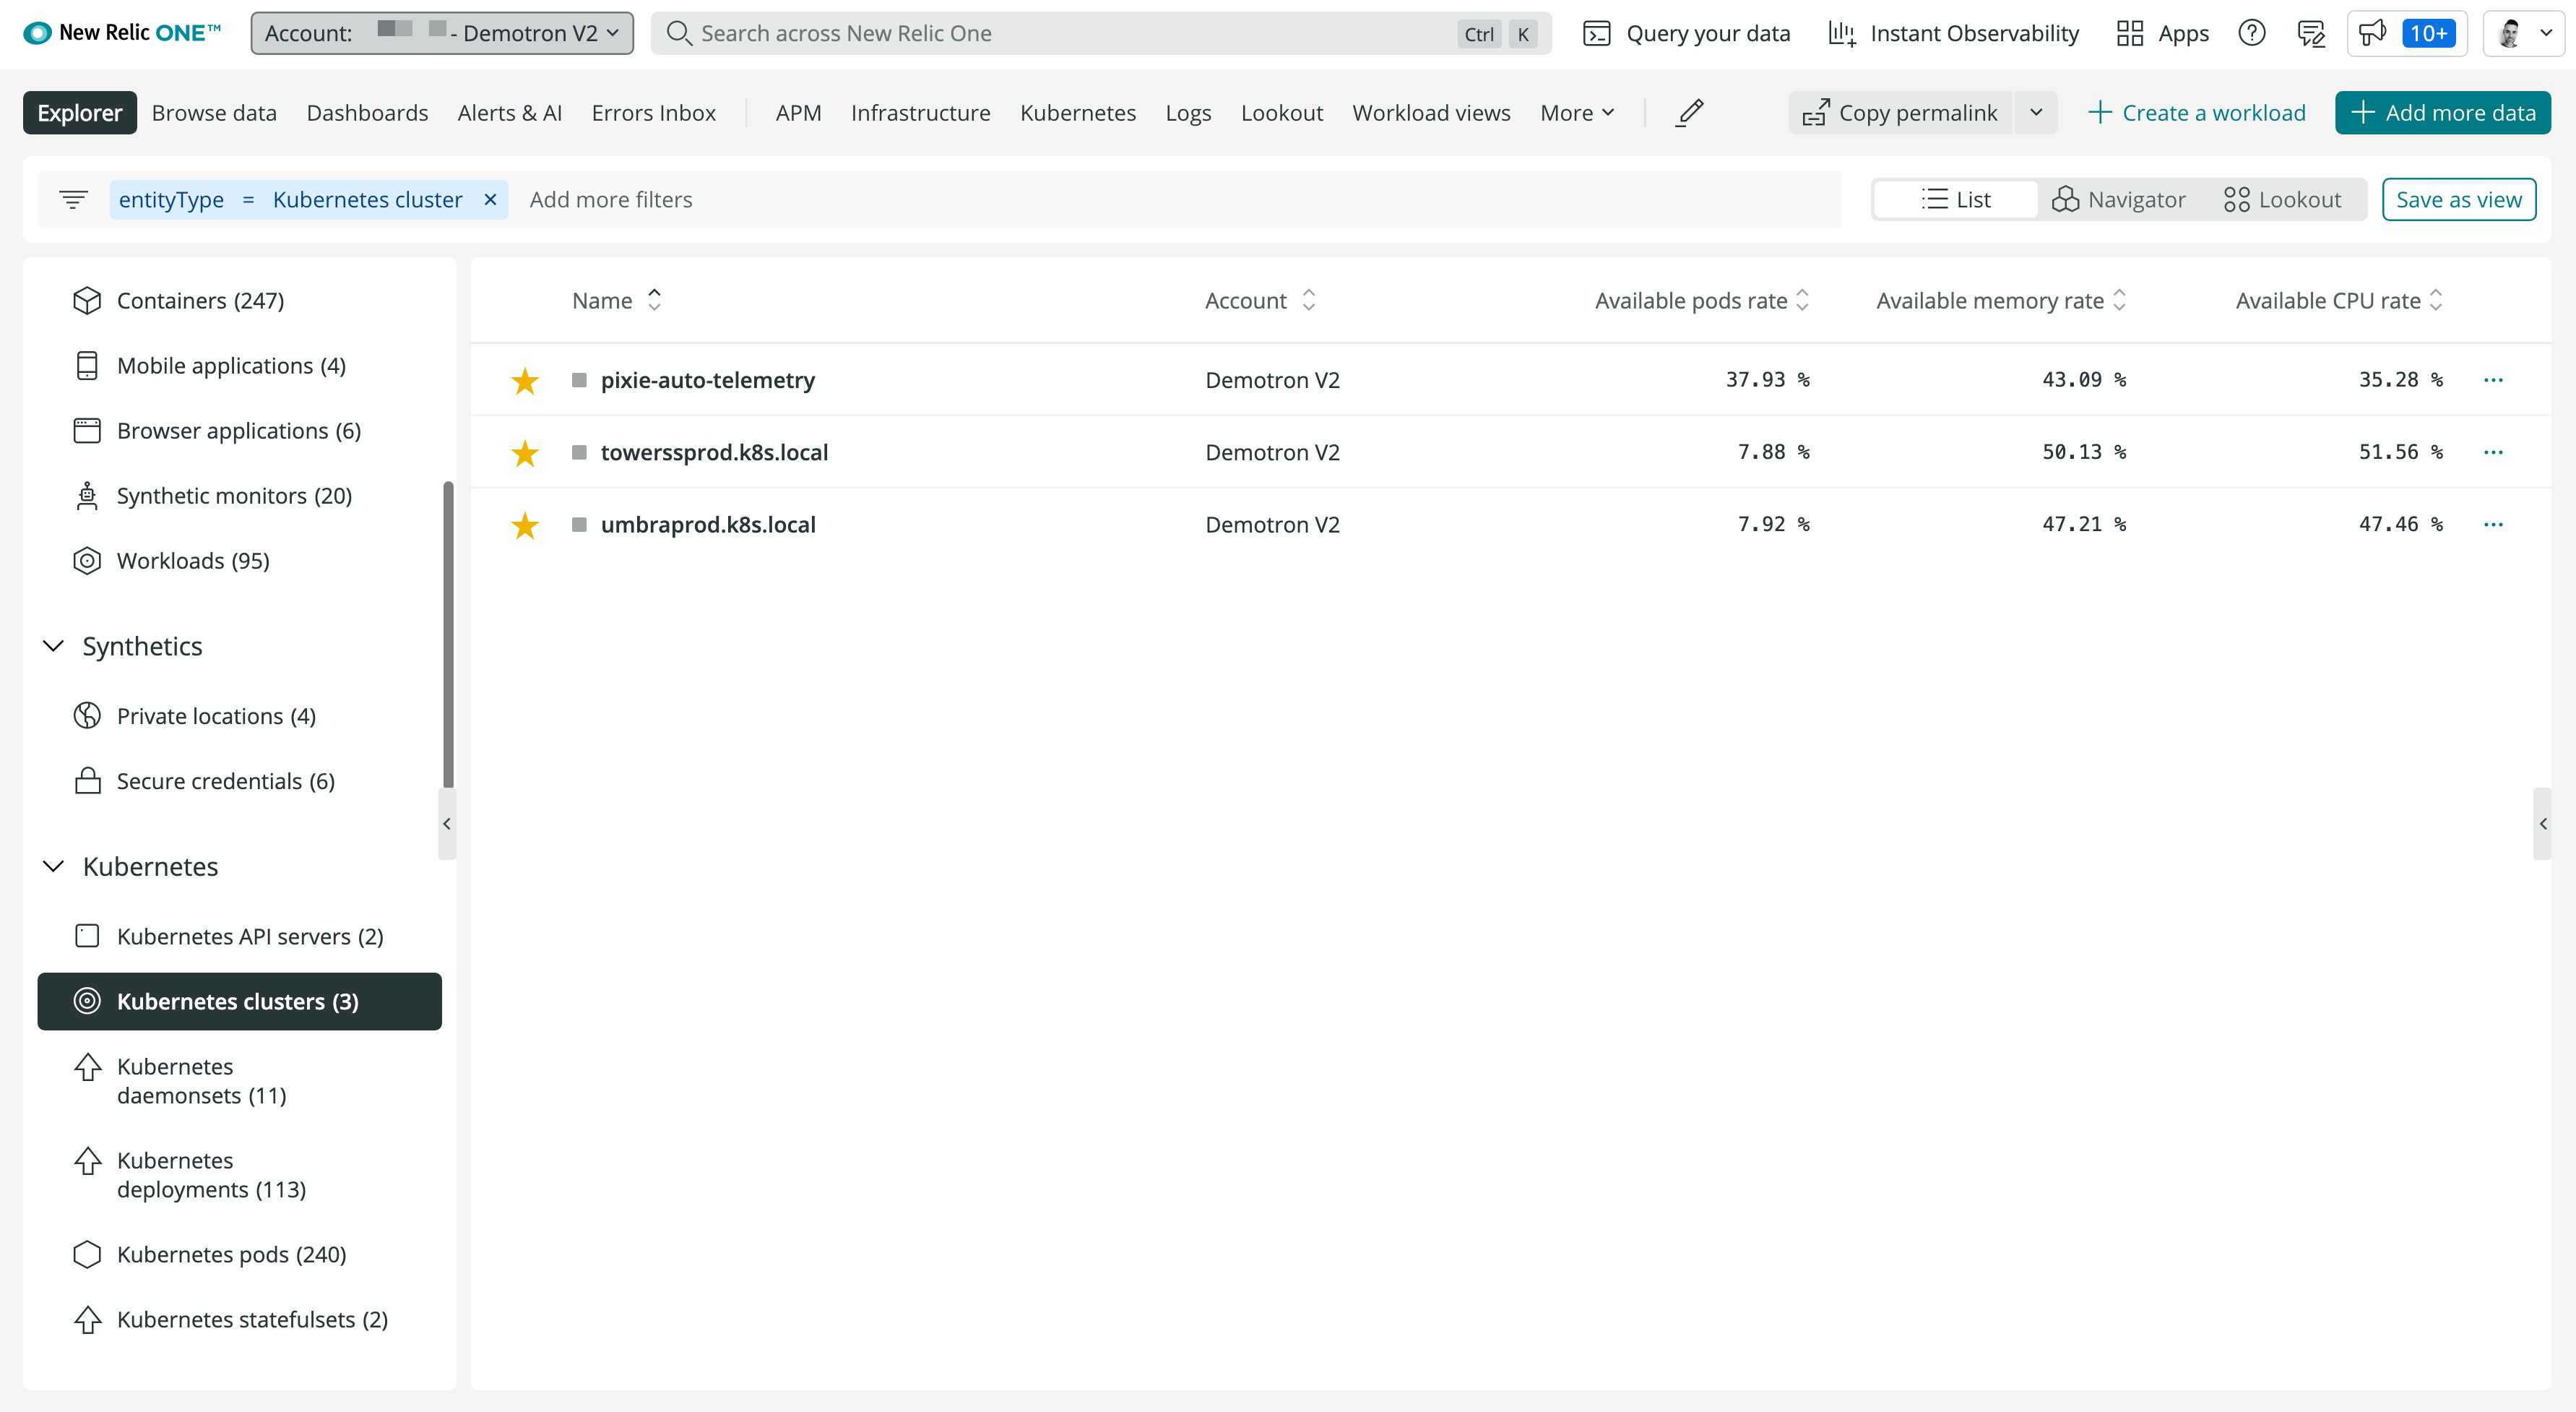Screen dimensions: 2576x1412
Task: Click Save as view button
Action: [x=2458, y=199]
